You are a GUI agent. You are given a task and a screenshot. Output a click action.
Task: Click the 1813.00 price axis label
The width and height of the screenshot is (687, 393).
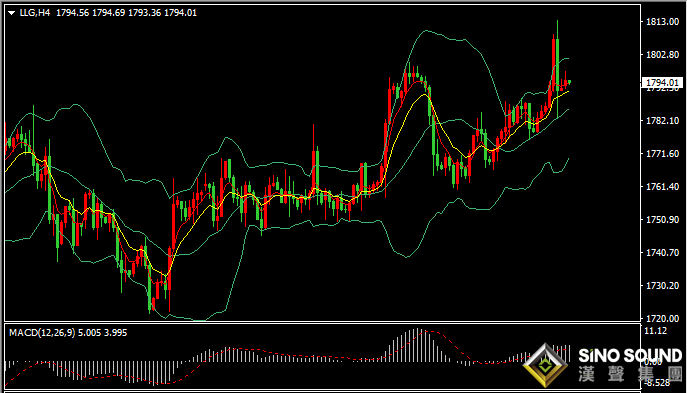tap(662, 22)
